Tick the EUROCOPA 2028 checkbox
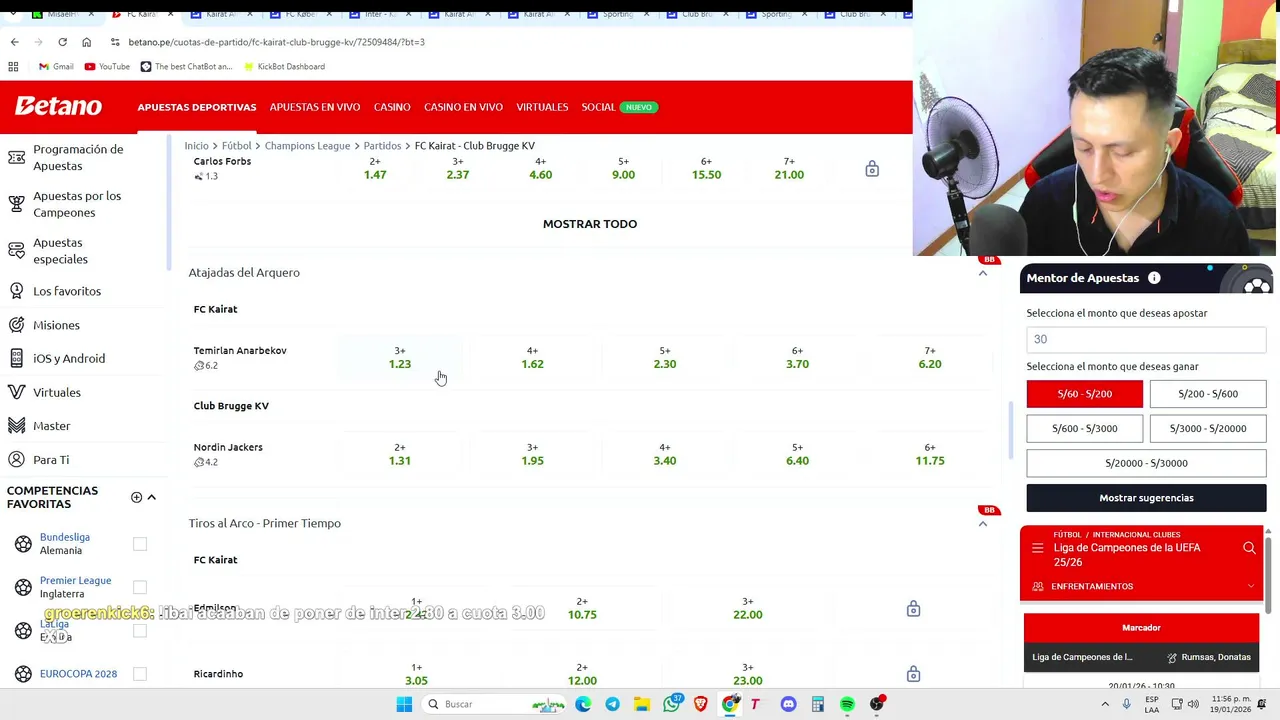1280x720 pixels. click(140, 674)
